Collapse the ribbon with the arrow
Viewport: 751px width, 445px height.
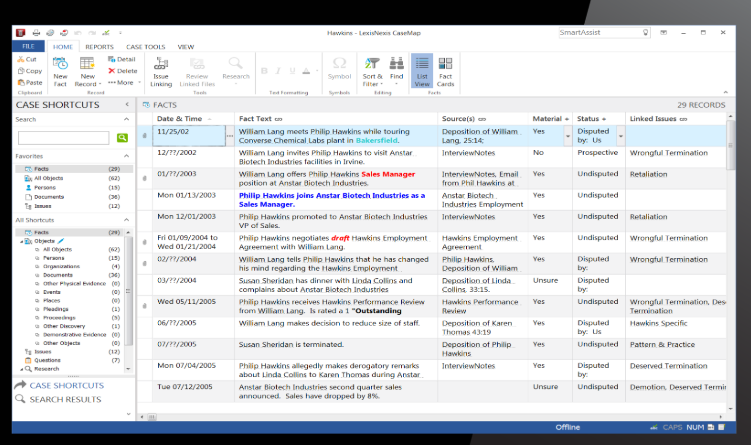pyautogui.click(x=726, y=92)
